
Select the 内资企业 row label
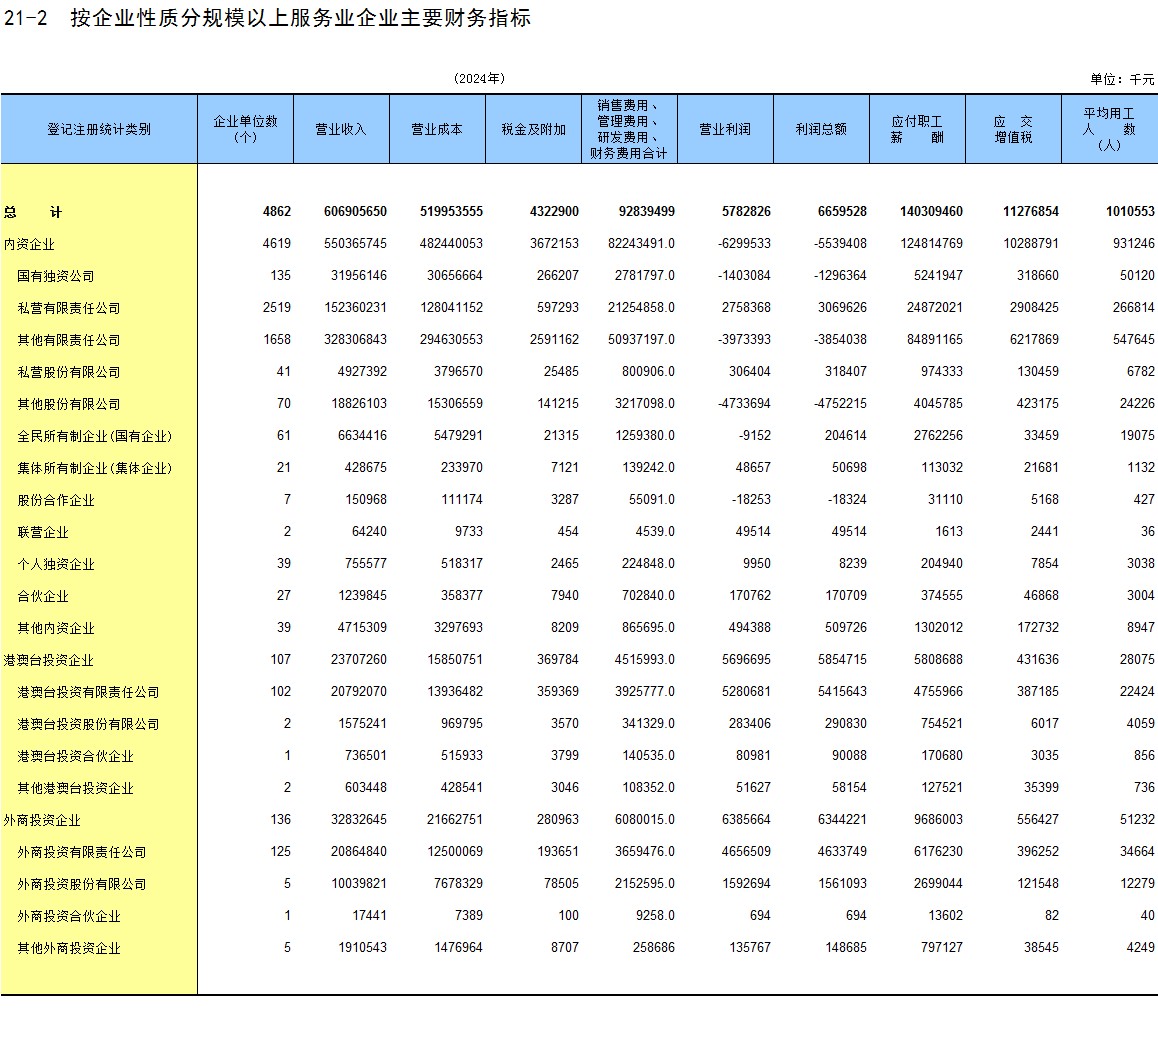pos(29,244)
